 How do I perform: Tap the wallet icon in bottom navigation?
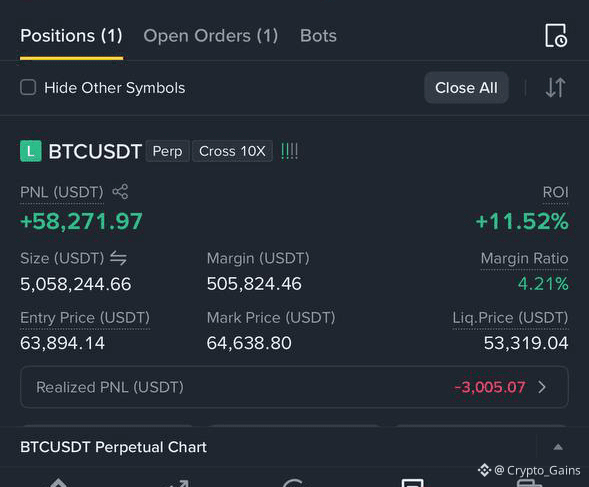tap(530, 482)
